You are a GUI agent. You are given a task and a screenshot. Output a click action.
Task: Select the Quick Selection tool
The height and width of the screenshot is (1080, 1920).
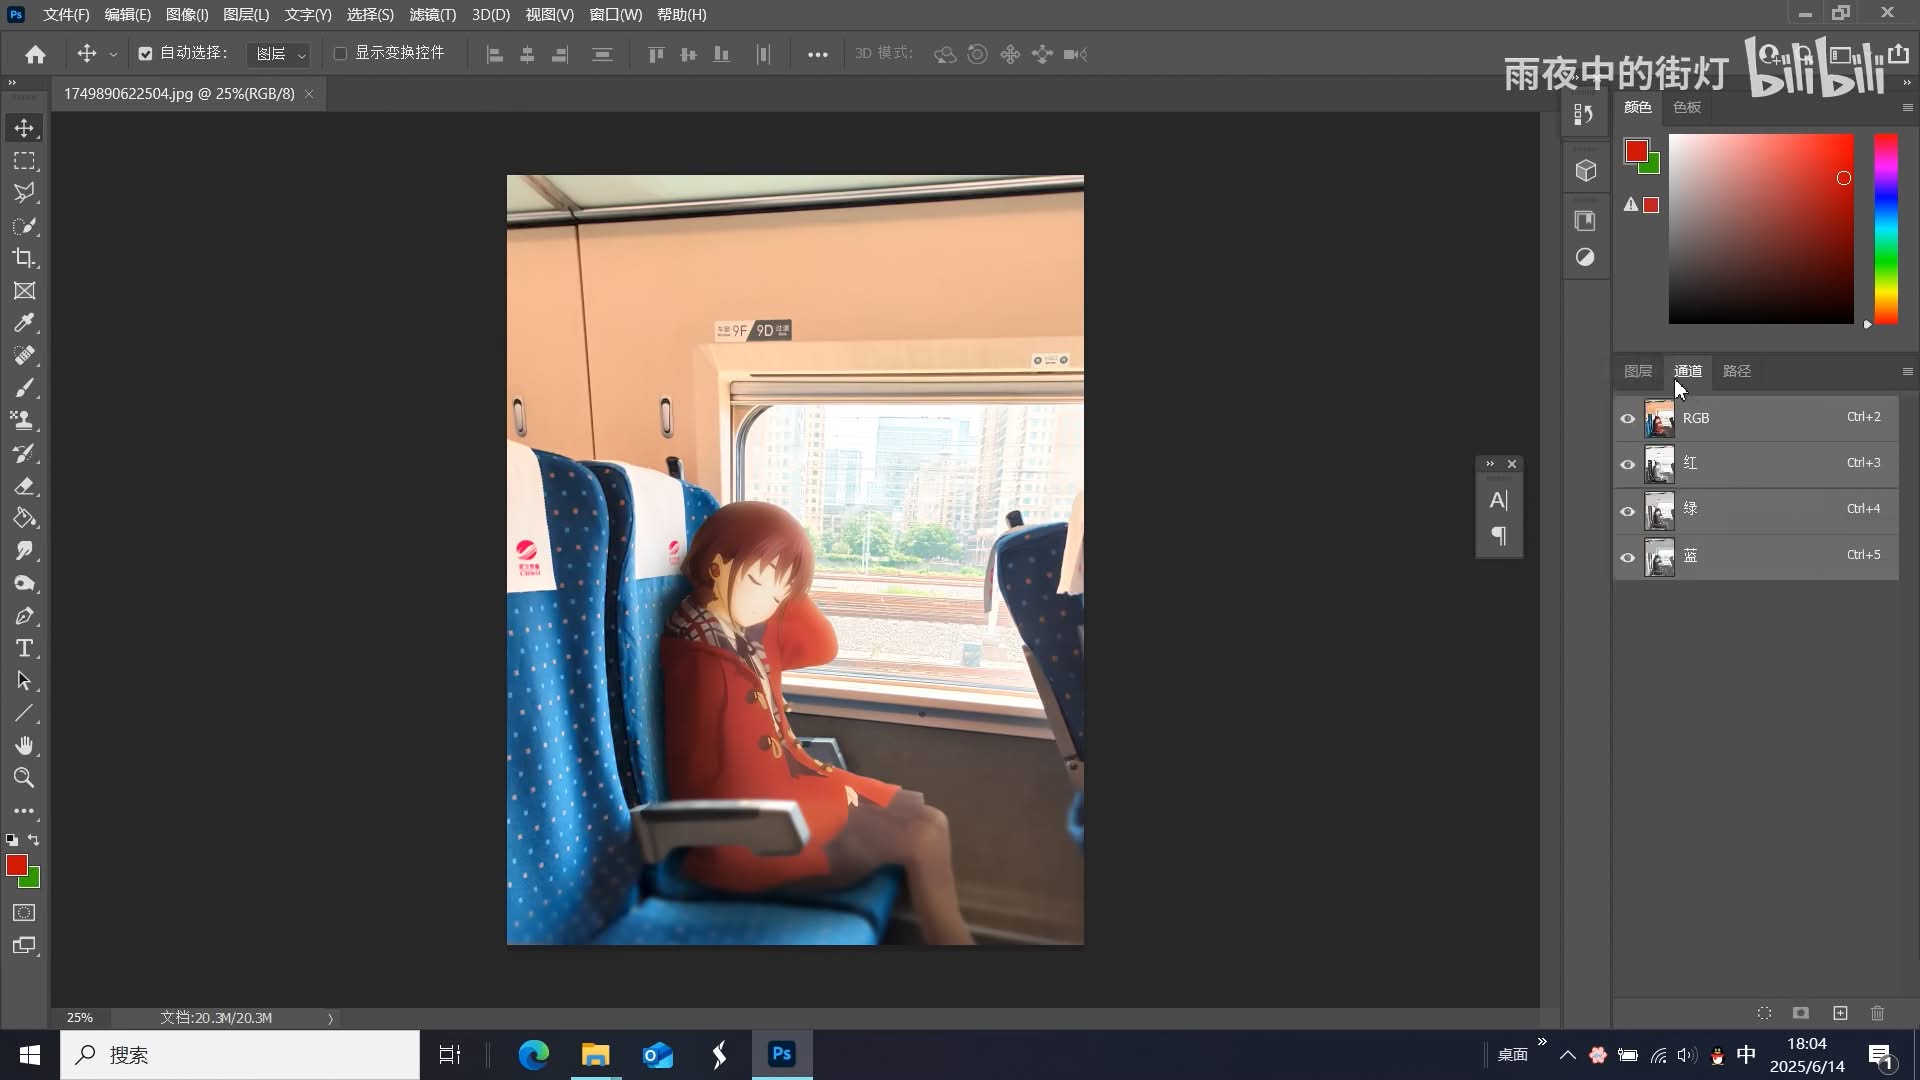(24, 226)
